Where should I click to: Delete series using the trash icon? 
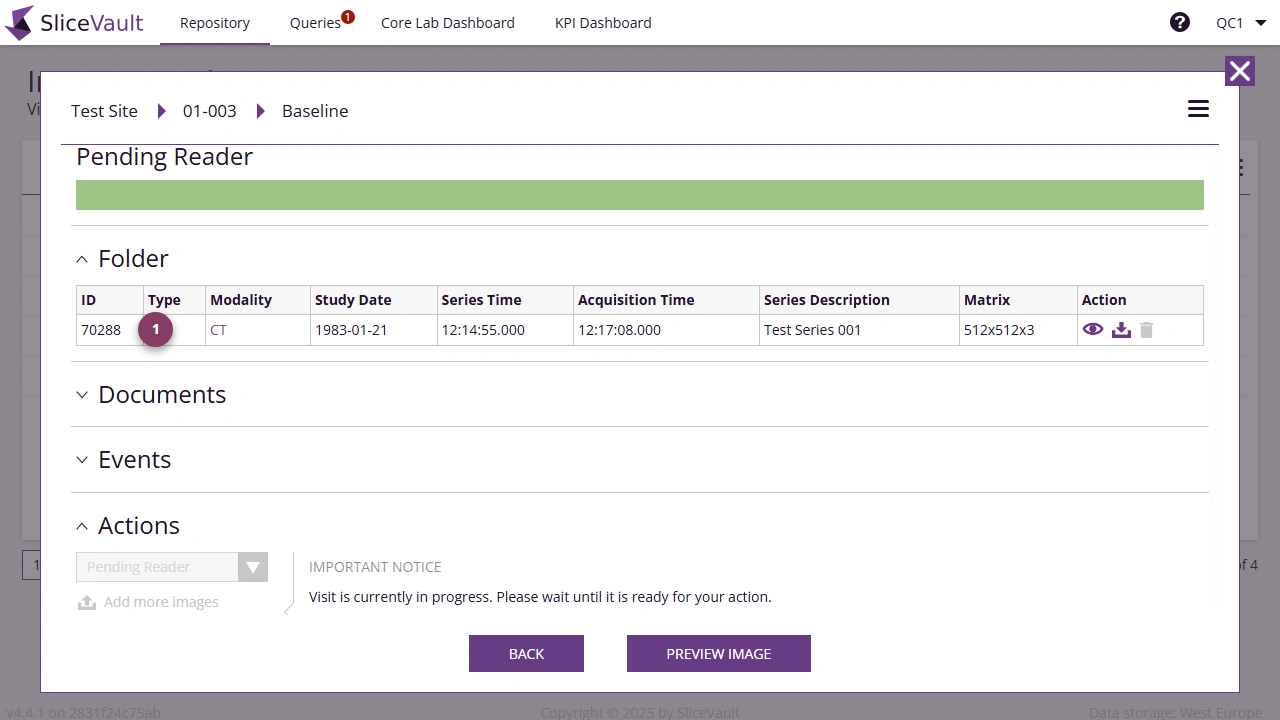tap(1146, 329)
